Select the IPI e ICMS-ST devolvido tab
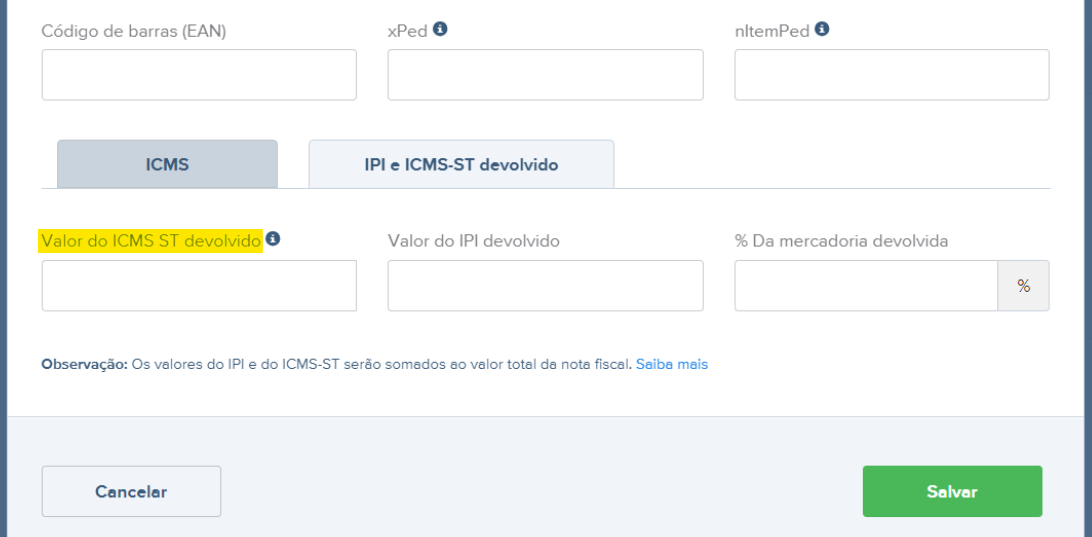The width and height of the screenshot is (1092, 537). [461, 164]
